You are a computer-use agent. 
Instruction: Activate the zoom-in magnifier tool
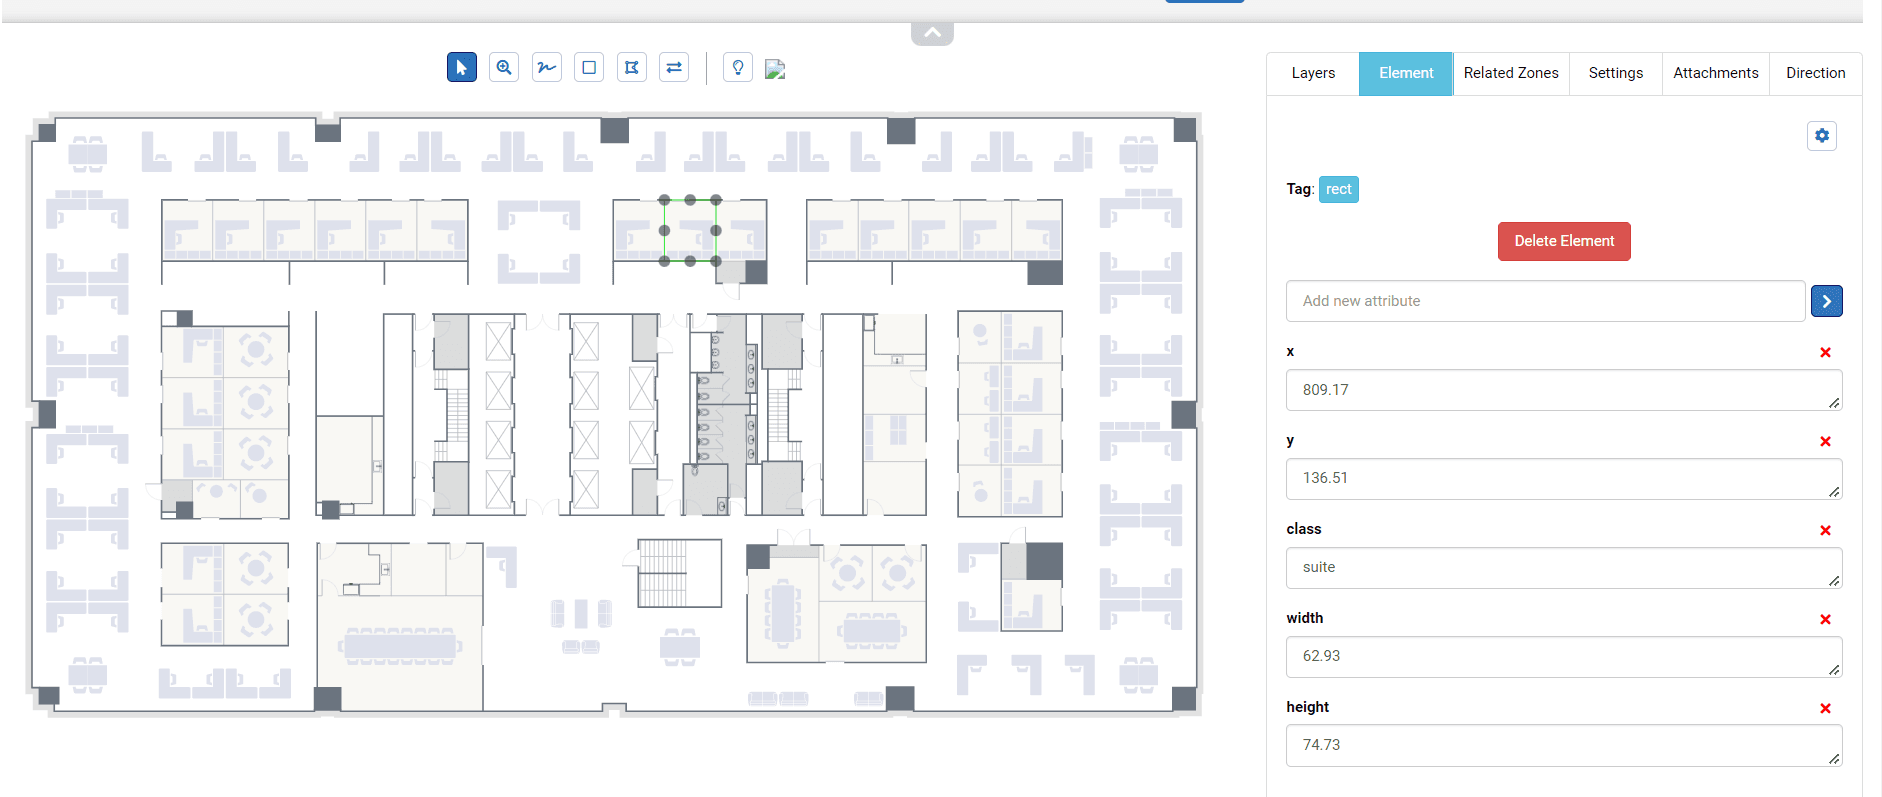click(x=504, y=68)
